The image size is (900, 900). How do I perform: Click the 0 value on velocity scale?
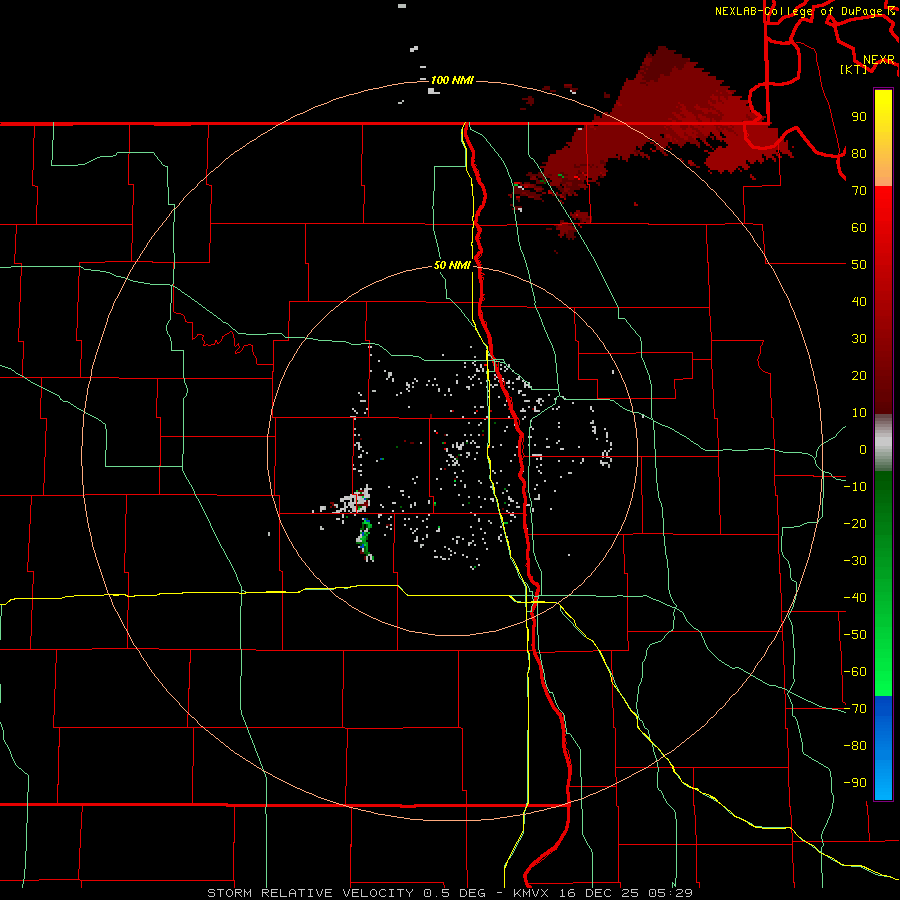tap(863, 449)
